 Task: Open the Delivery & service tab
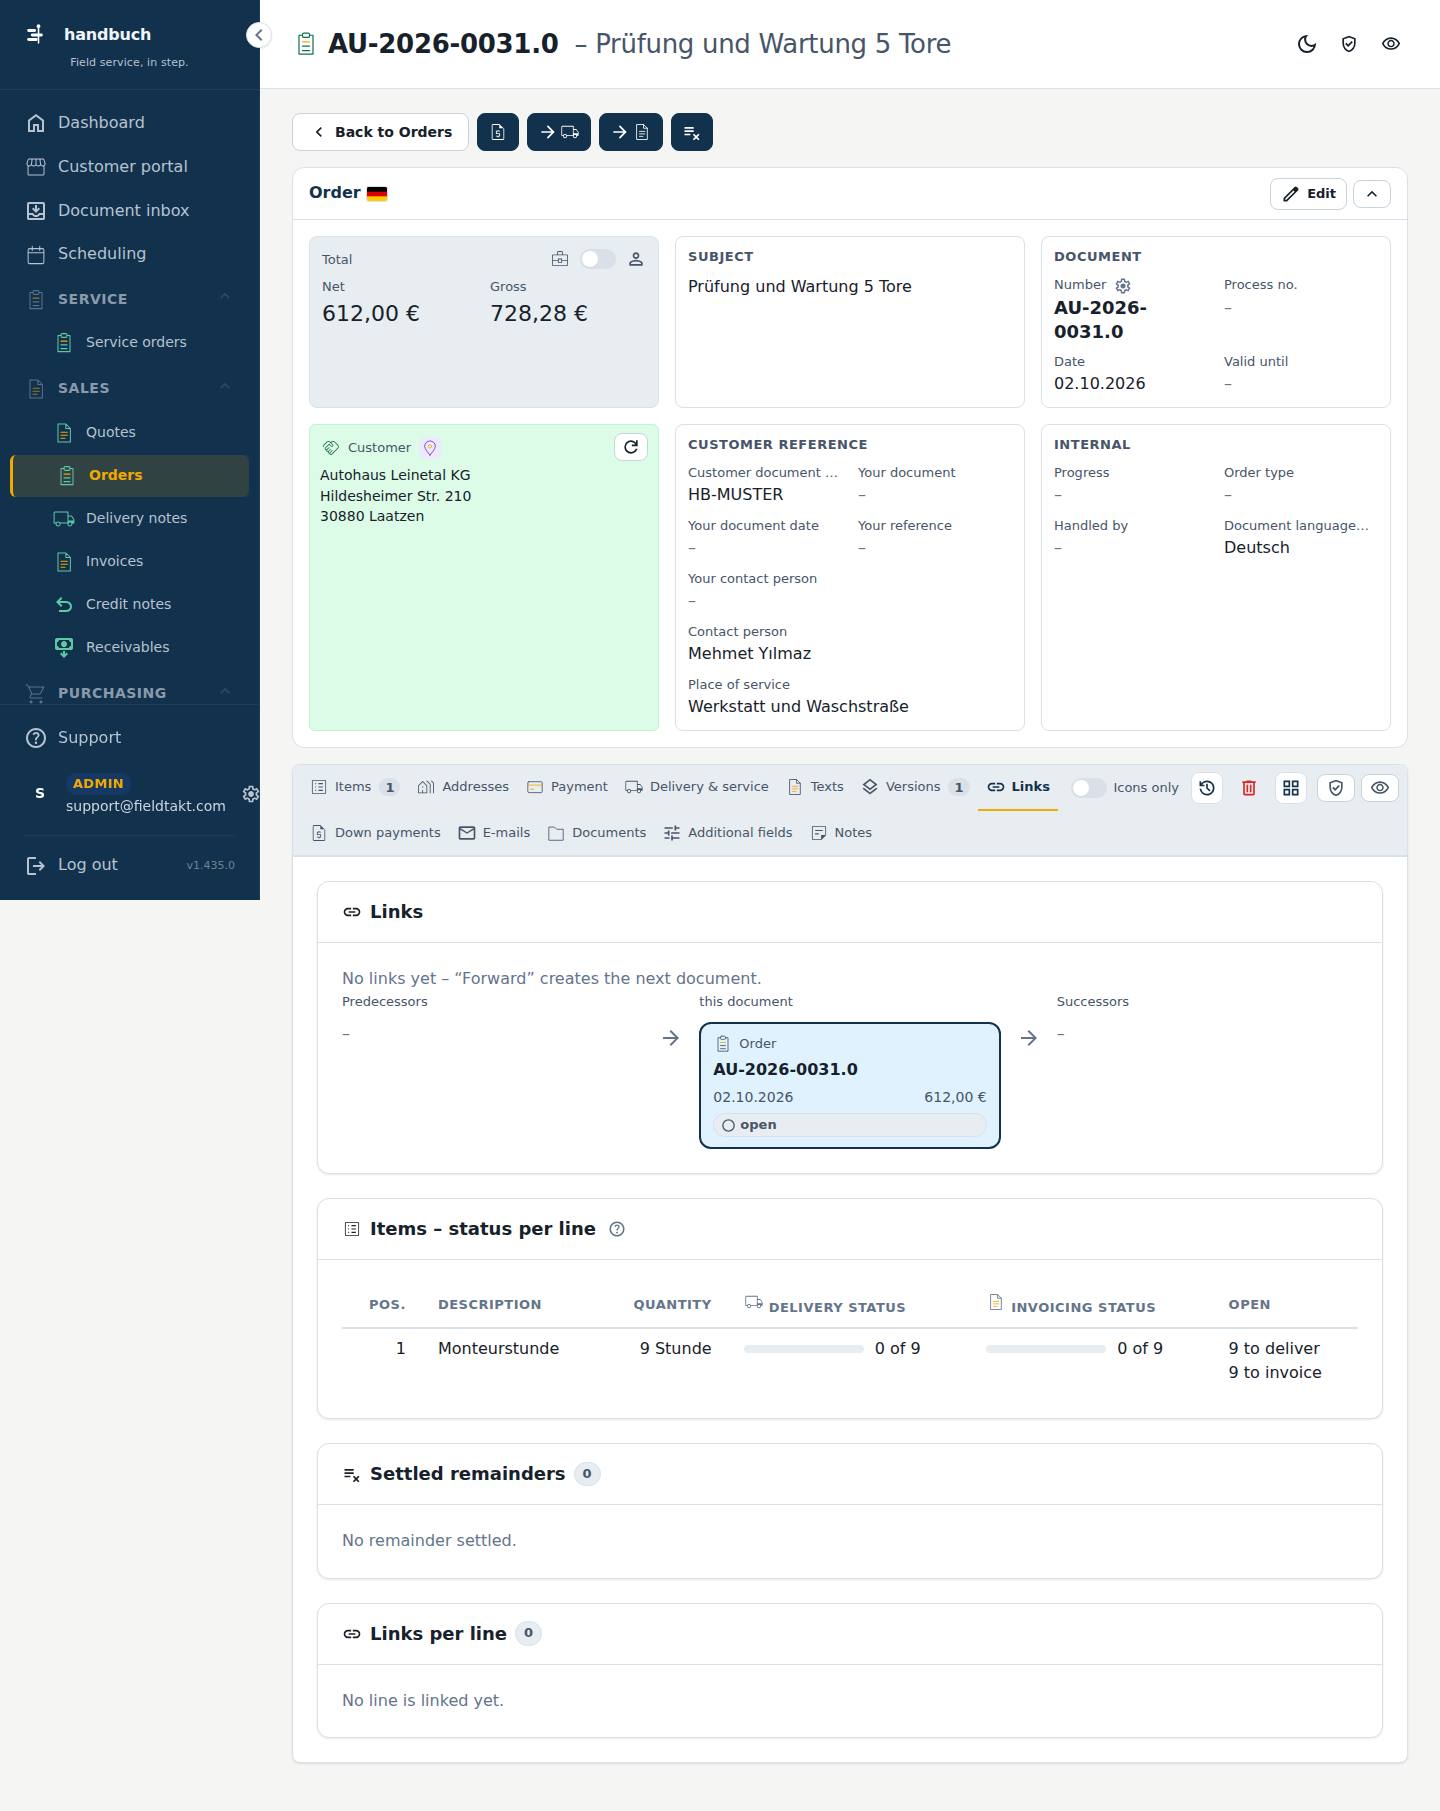click(697, 787)
